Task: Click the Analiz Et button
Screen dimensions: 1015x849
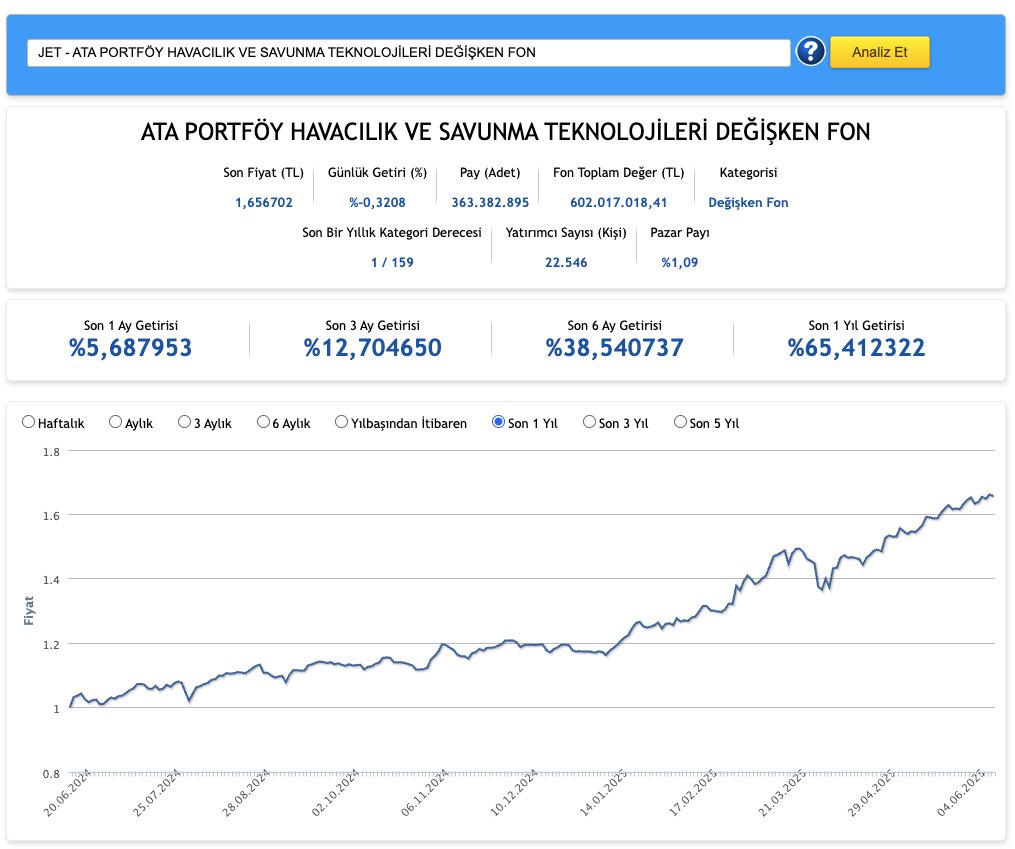Action: pos(880,52)
